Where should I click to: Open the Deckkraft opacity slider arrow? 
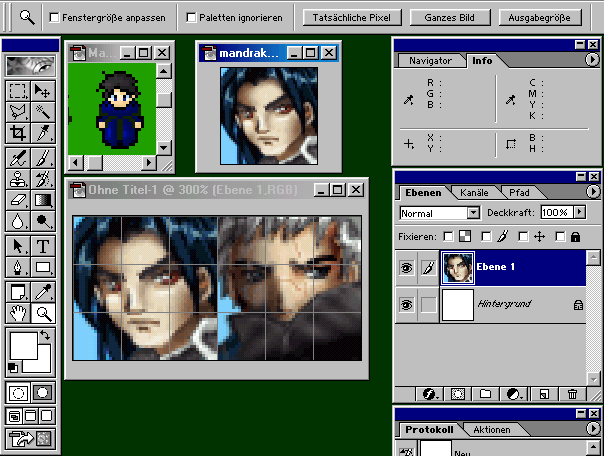coord(579,212)
